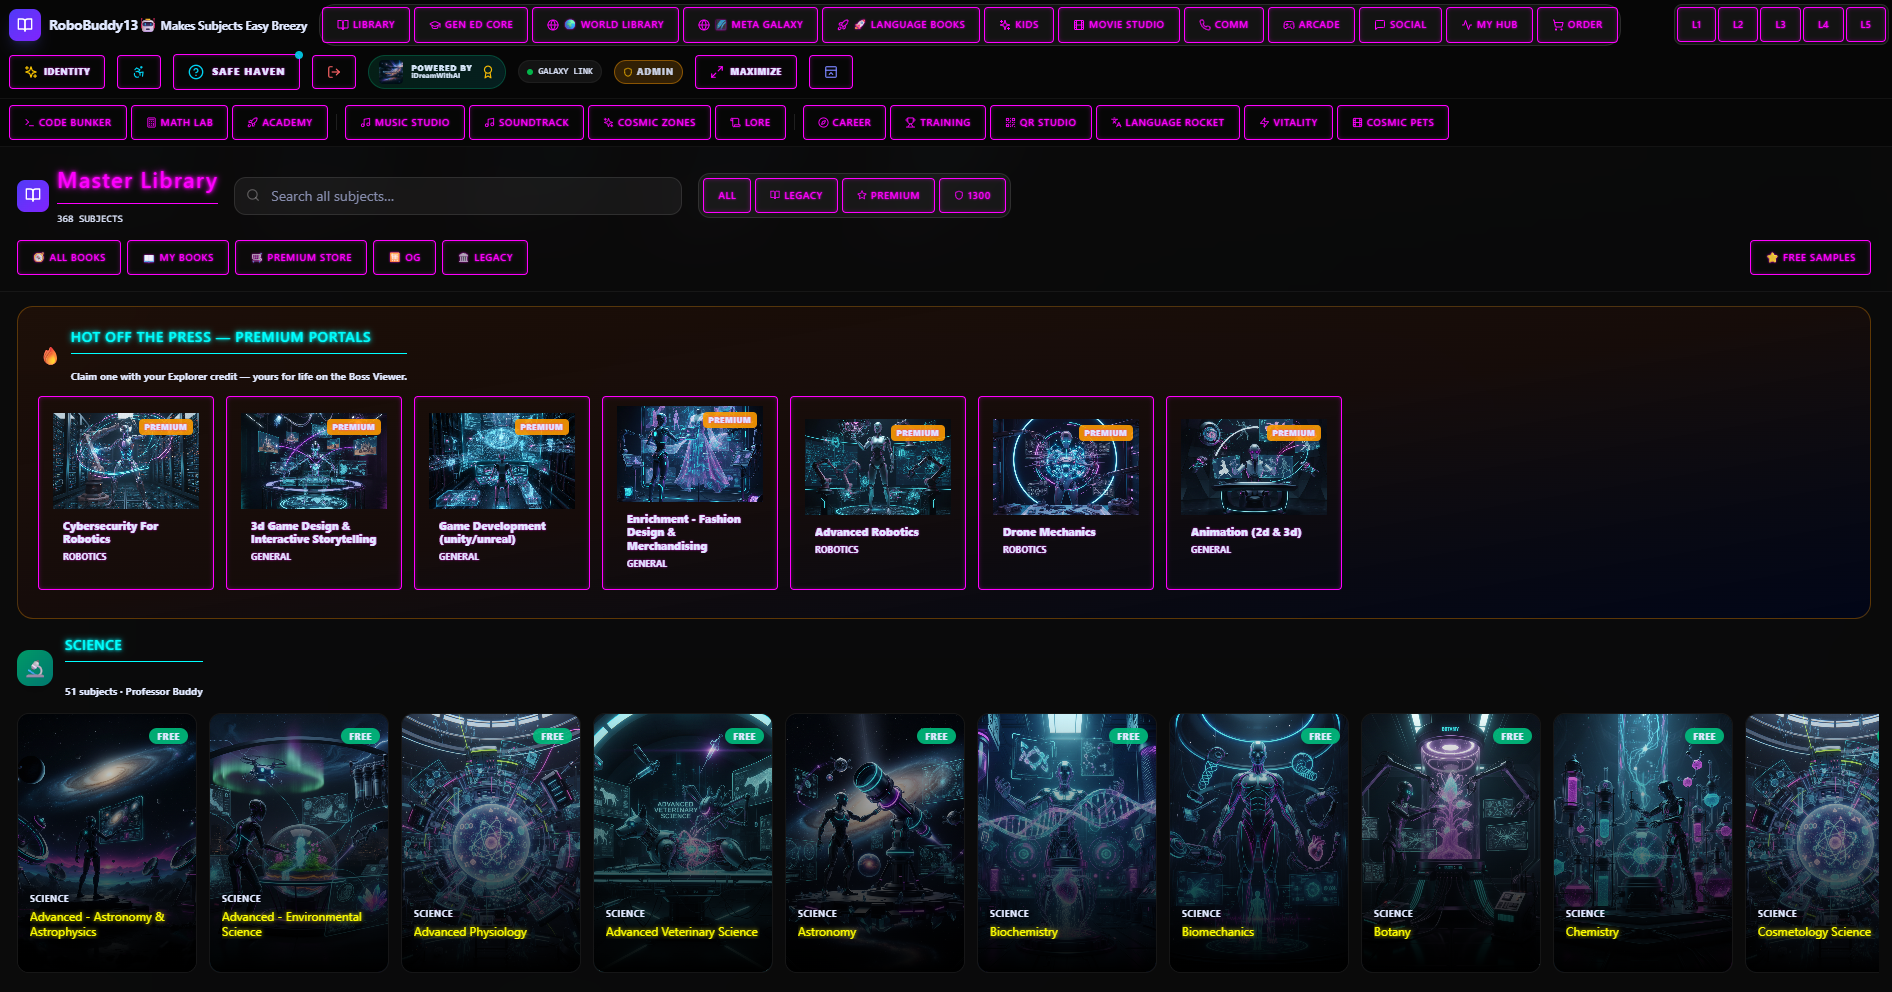Screen dimensions: 1892x992
Task: Select level L5
Action: pyautogui.click(x=1865, y=25)
